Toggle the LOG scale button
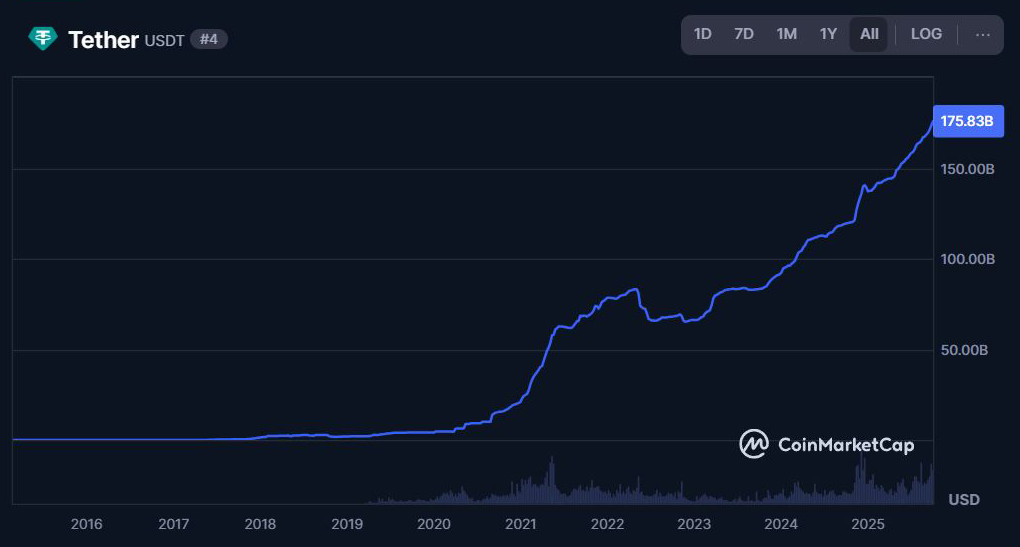Viewport: 1020px width, 547px height. [x=926, y=34]
